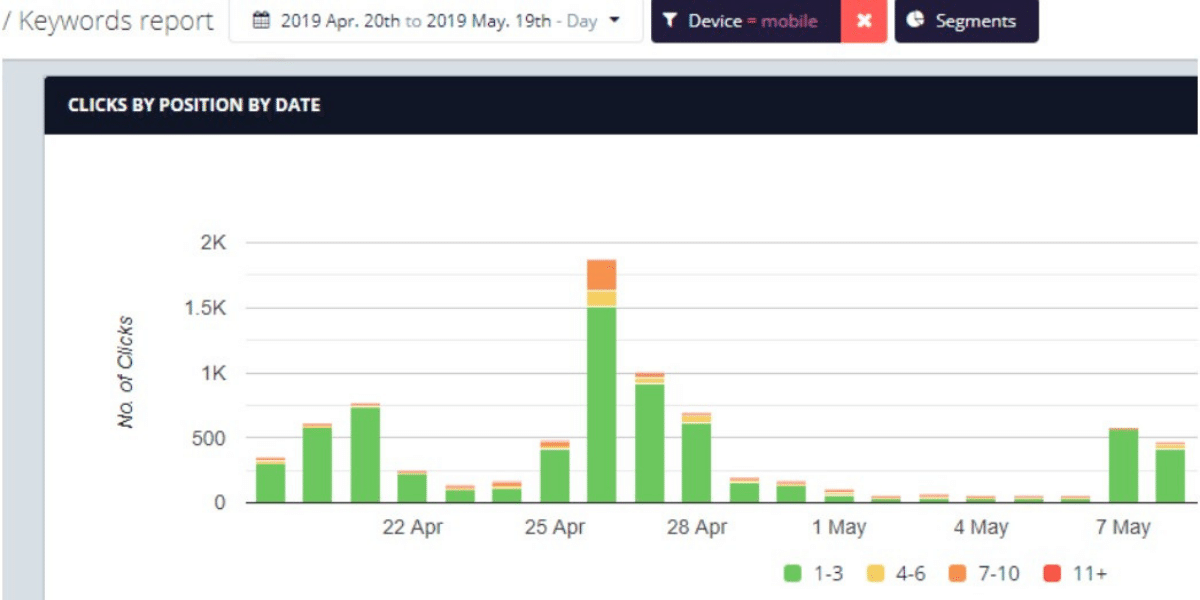Click the funnel icon on Device filter
This screenshot has width=1200, height=600.
click(671, 21)
